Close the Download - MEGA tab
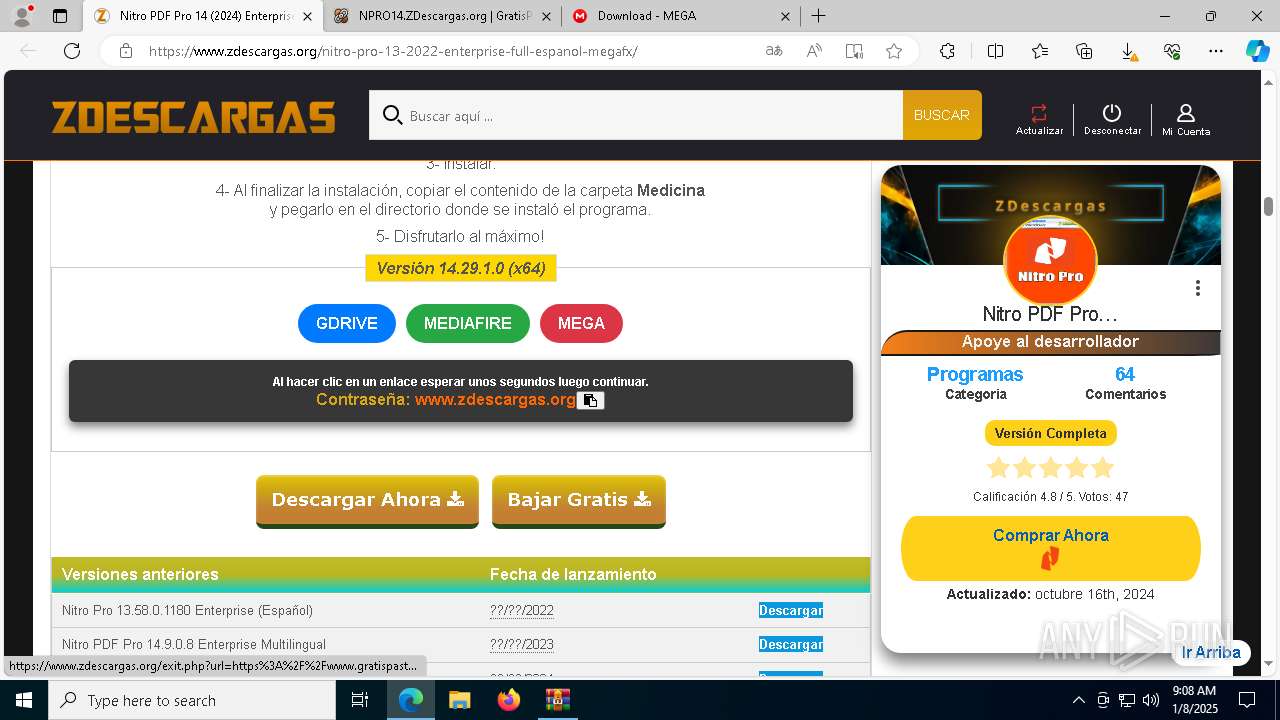1280x720 pixels. click(x=785, y=16)
